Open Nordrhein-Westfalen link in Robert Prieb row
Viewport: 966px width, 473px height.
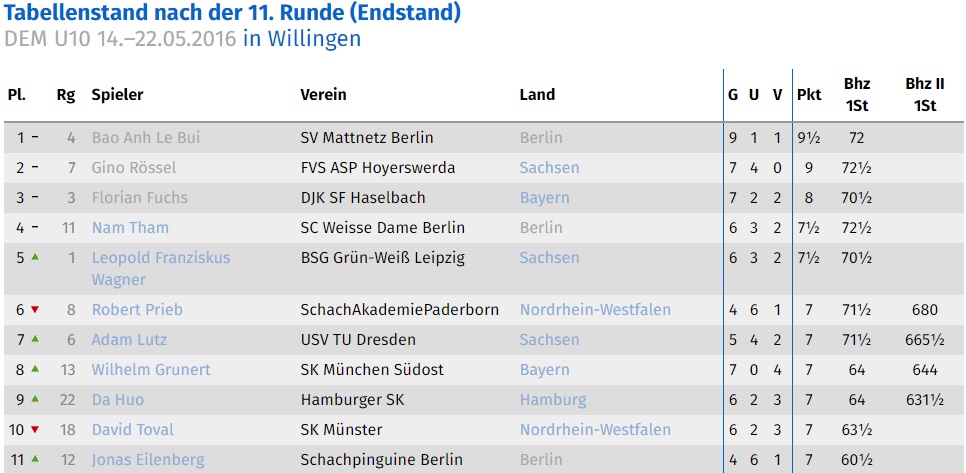pyautogui.click(x=595, y=310)
